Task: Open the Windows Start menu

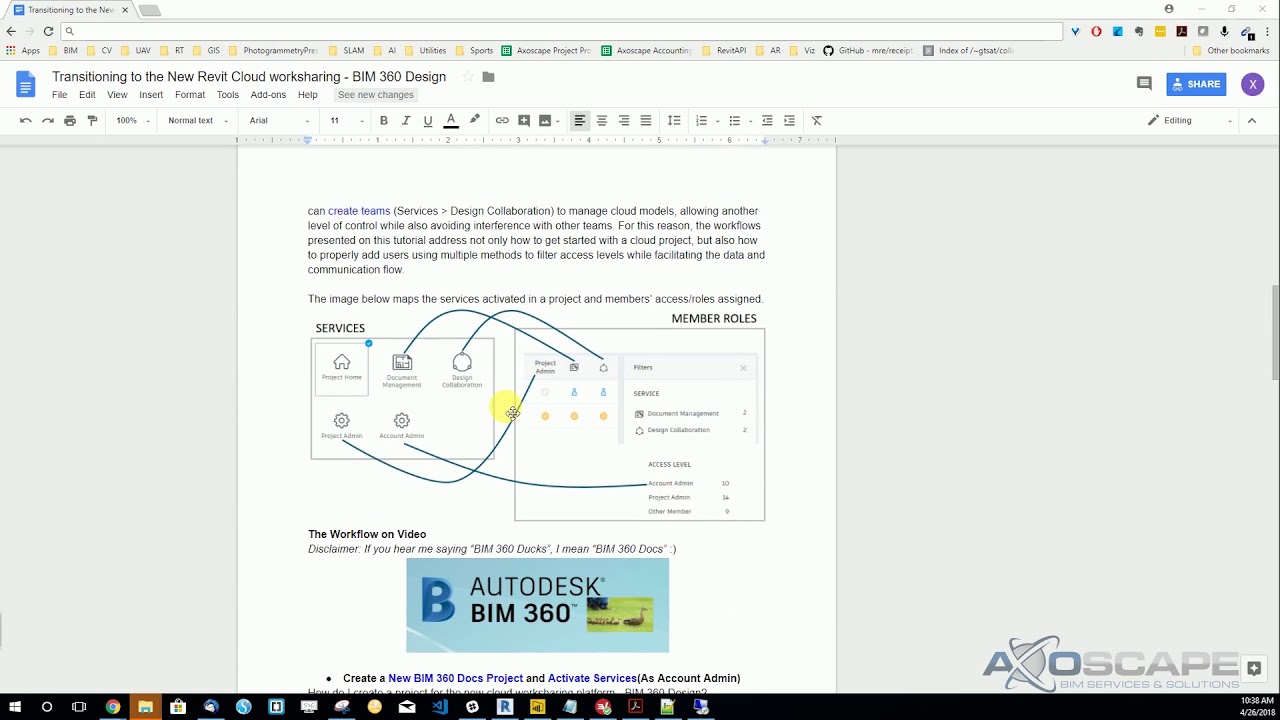Action: coord(15,707)
